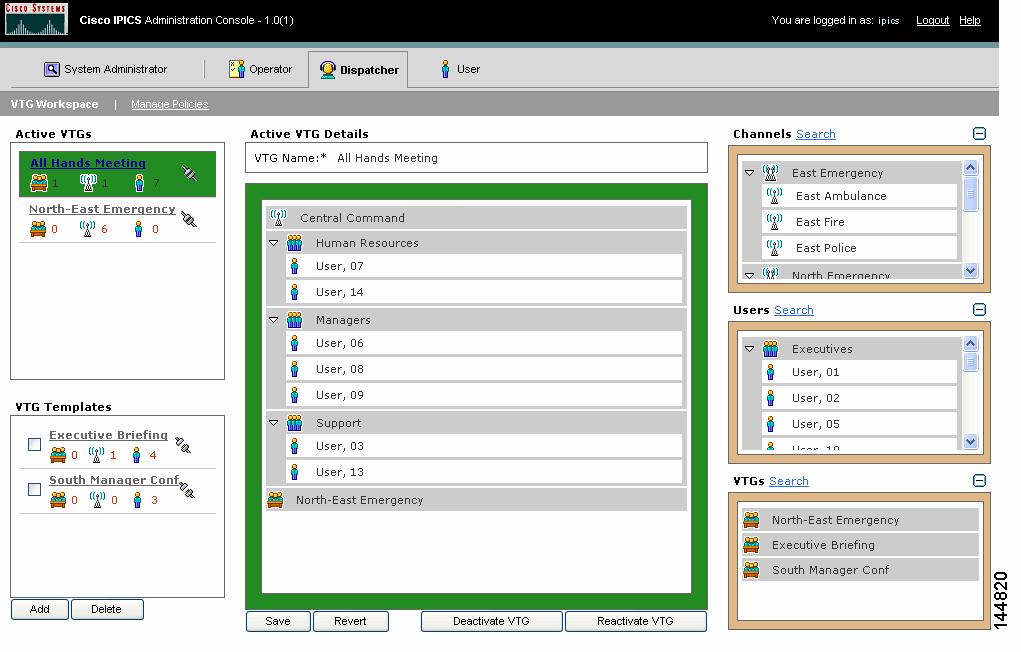Viewport: 1021px width, 652px height.
Task: Collapse the VTGs panel with minus button
Action: (x=979, y=481)
